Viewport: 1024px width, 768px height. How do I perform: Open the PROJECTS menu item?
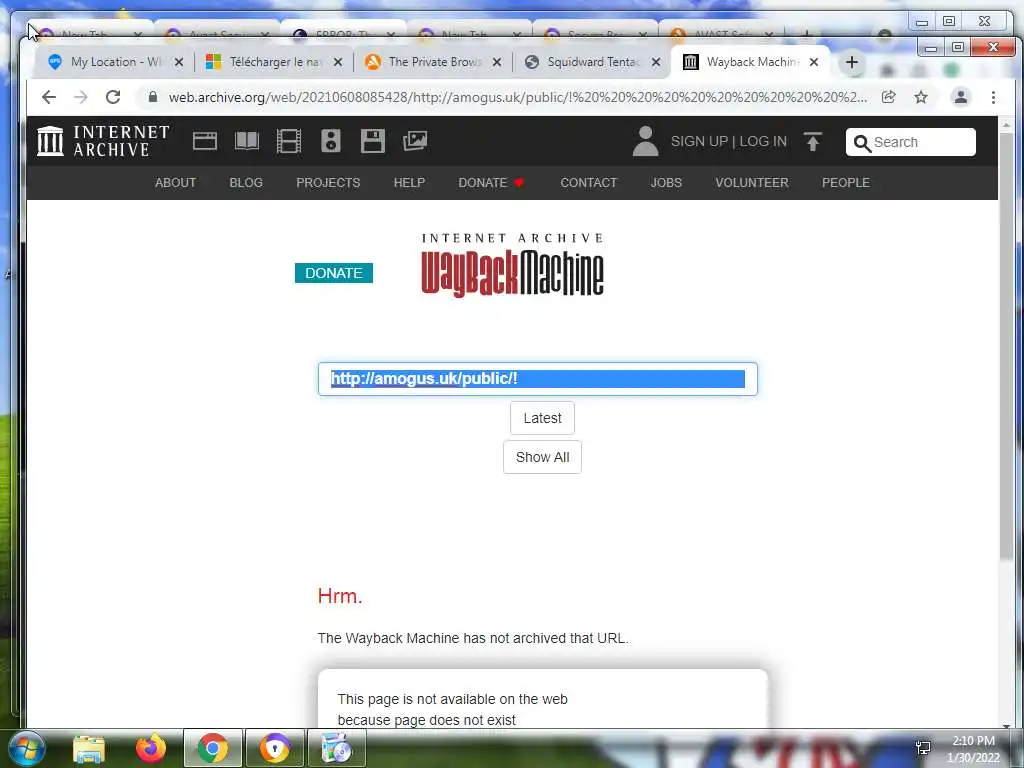click(x=328, y=183)
